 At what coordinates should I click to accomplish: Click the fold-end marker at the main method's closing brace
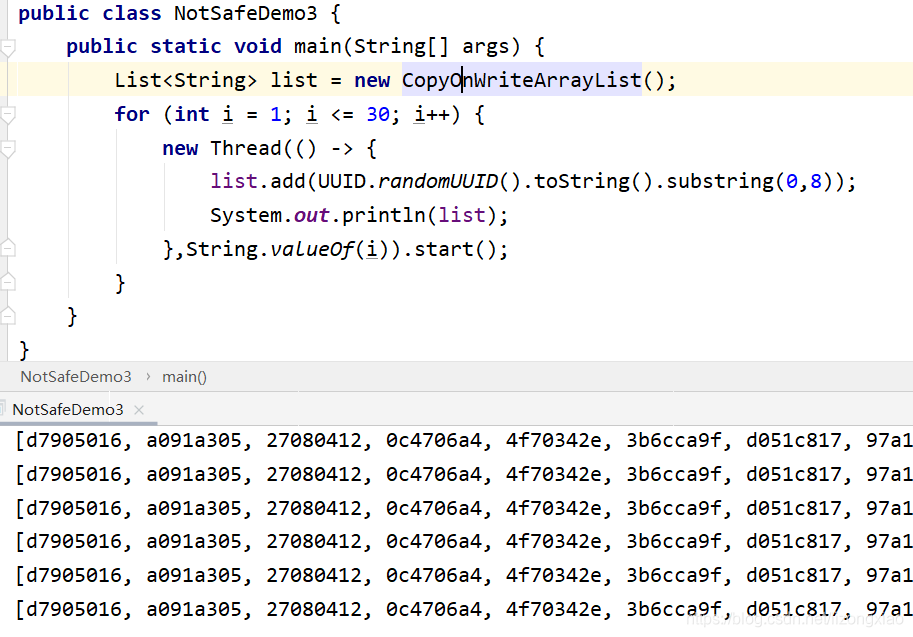coord(7,316)
